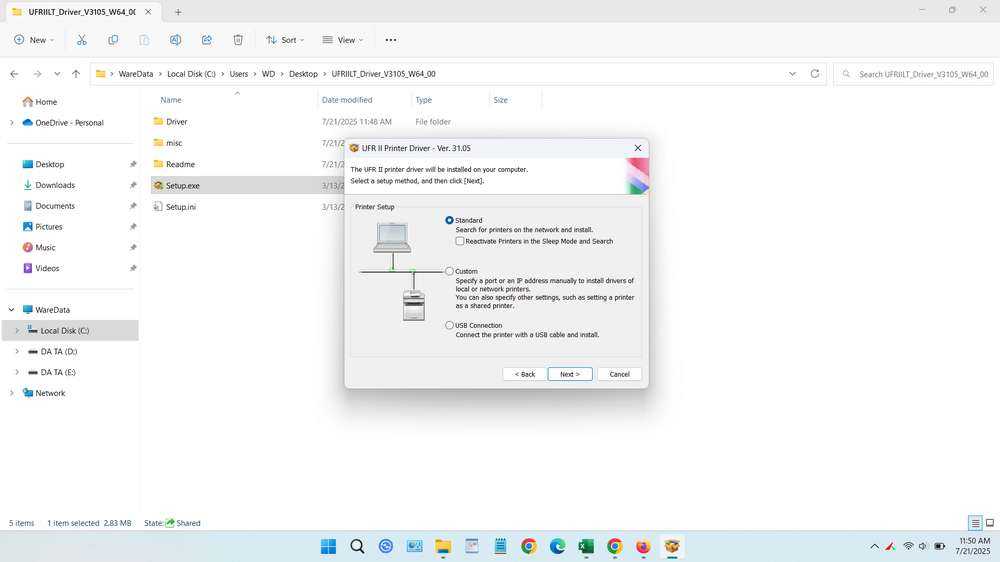Screen dimensions: 1000x562
Task: Click the Share icon in Explorer toolbar
Action: coord(207,40)
